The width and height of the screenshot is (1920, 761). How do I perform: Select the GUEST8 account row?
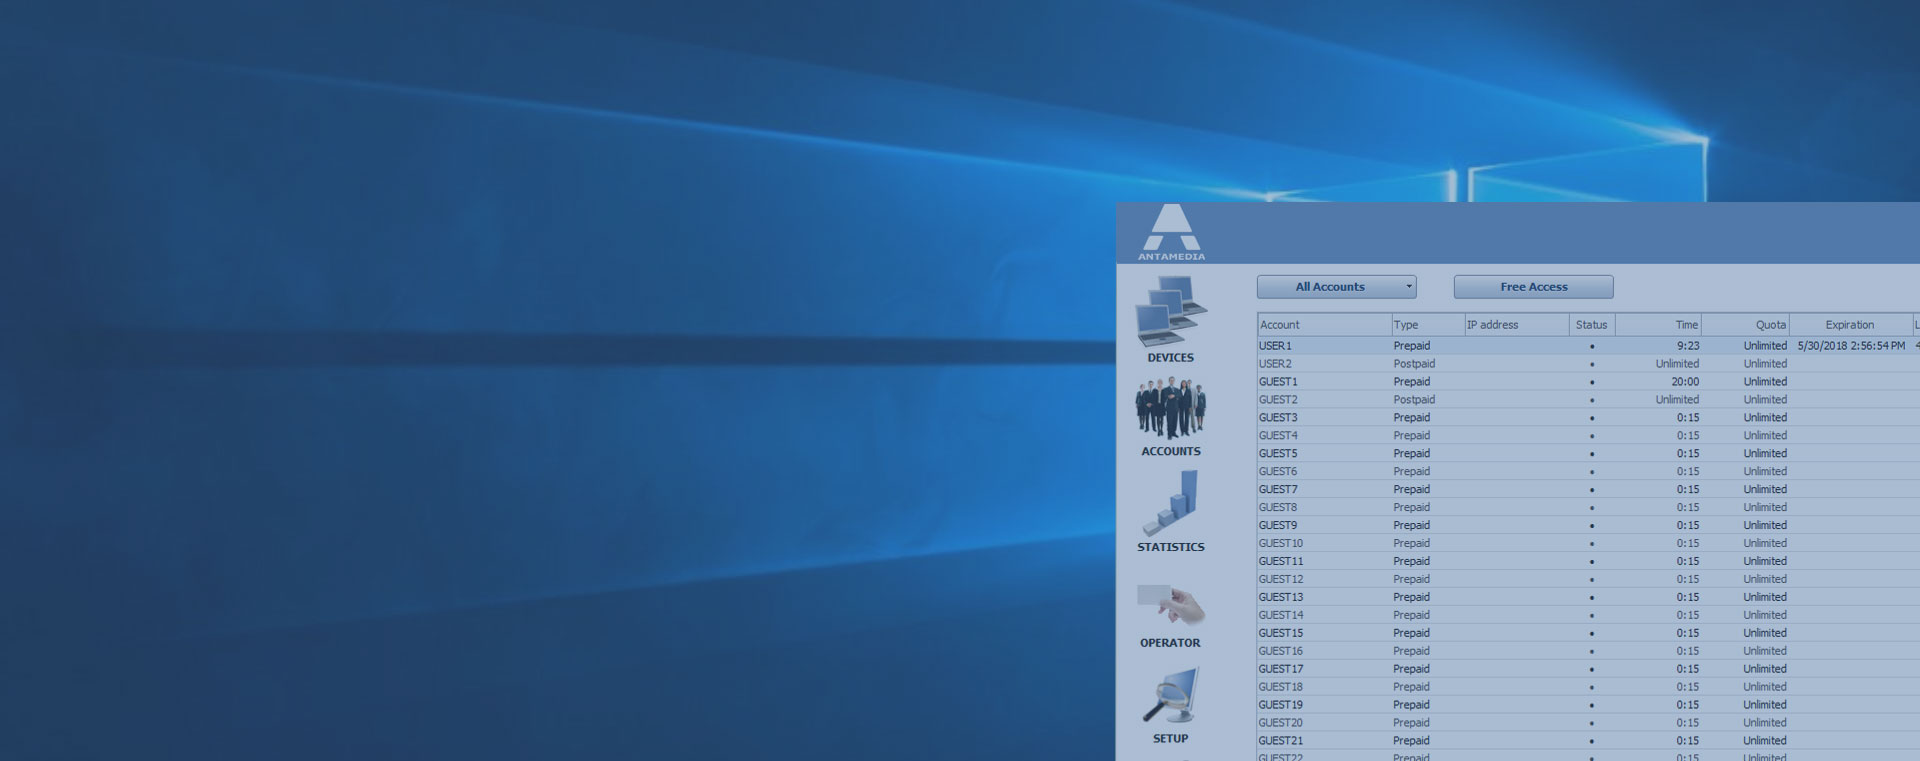pos(1588,508)
